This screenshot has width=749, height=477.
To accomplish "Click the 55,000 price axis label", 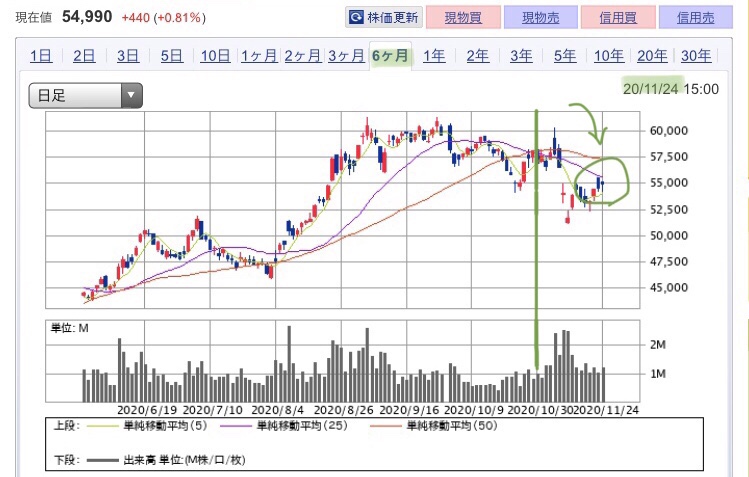I will tap(669, 183).
